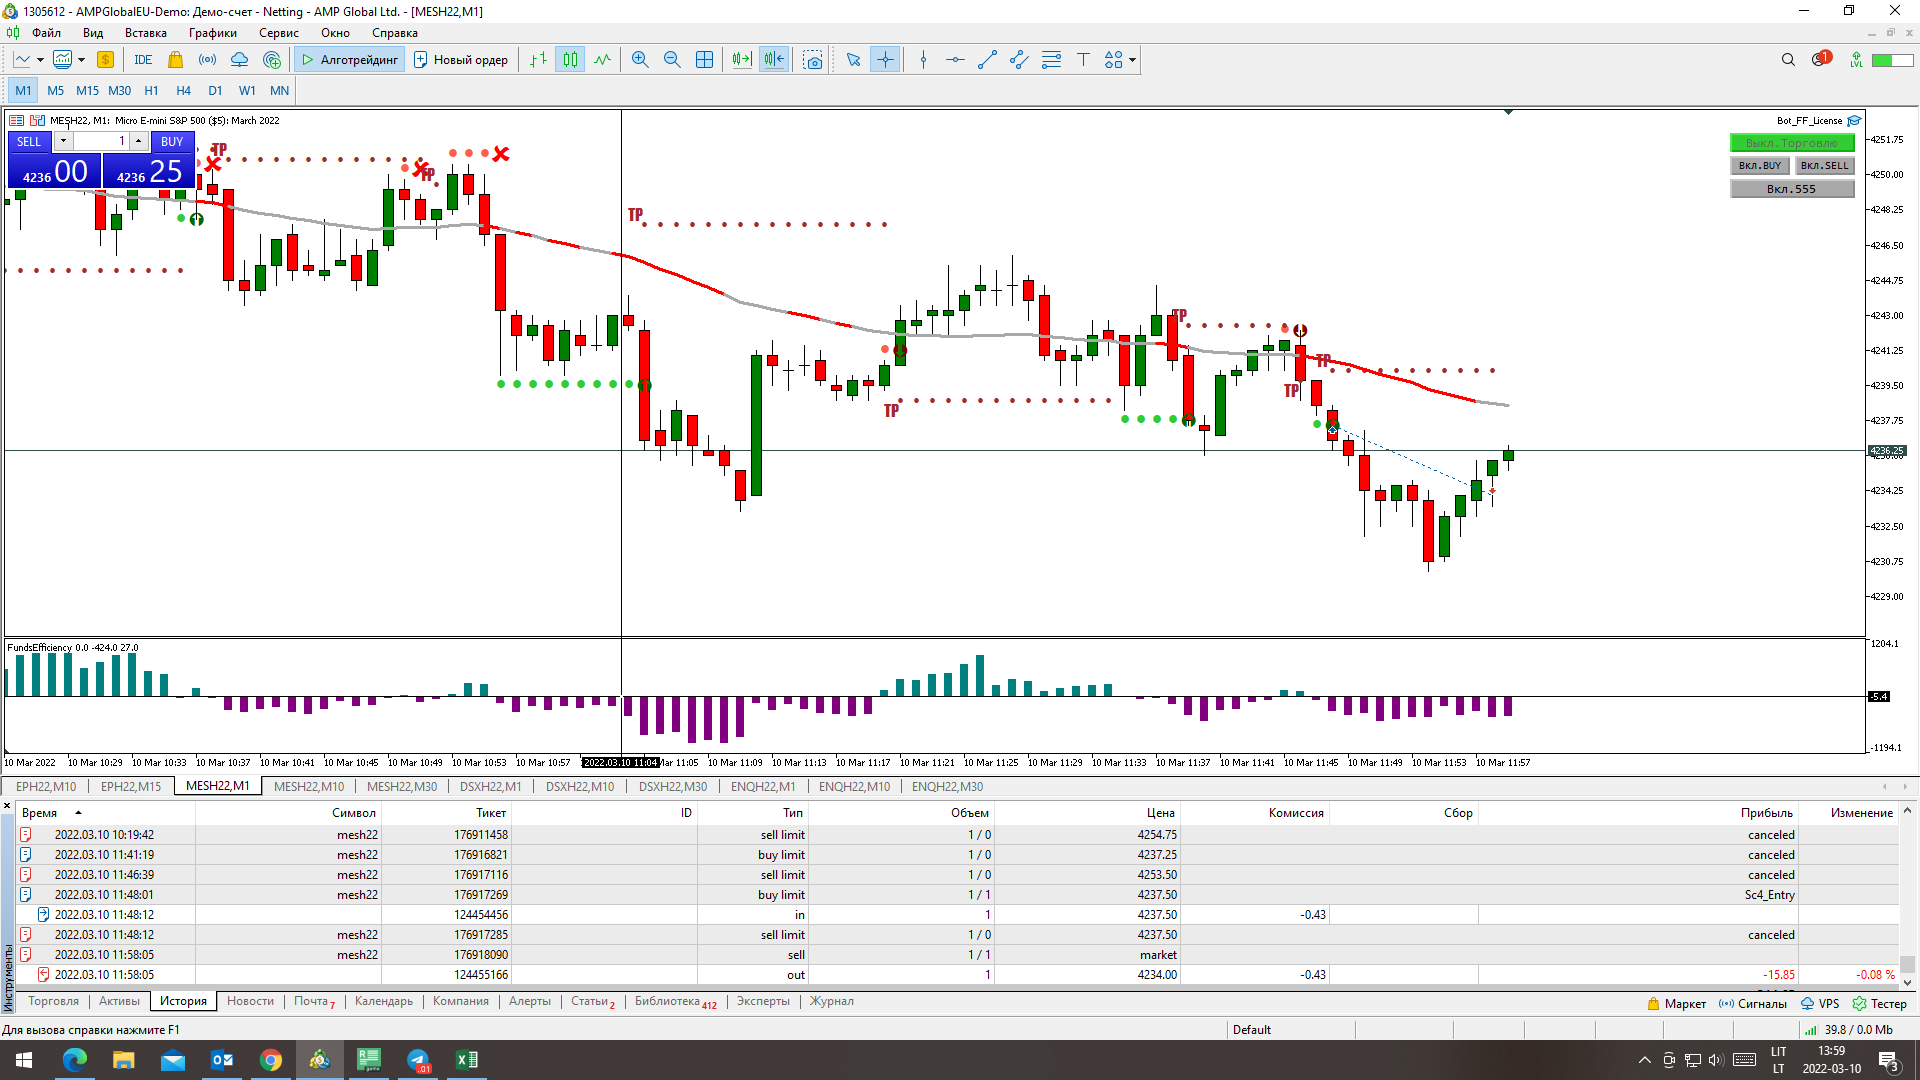Open the Графики menu
Screen dimensions: 1920x1080
click(212, 33)
